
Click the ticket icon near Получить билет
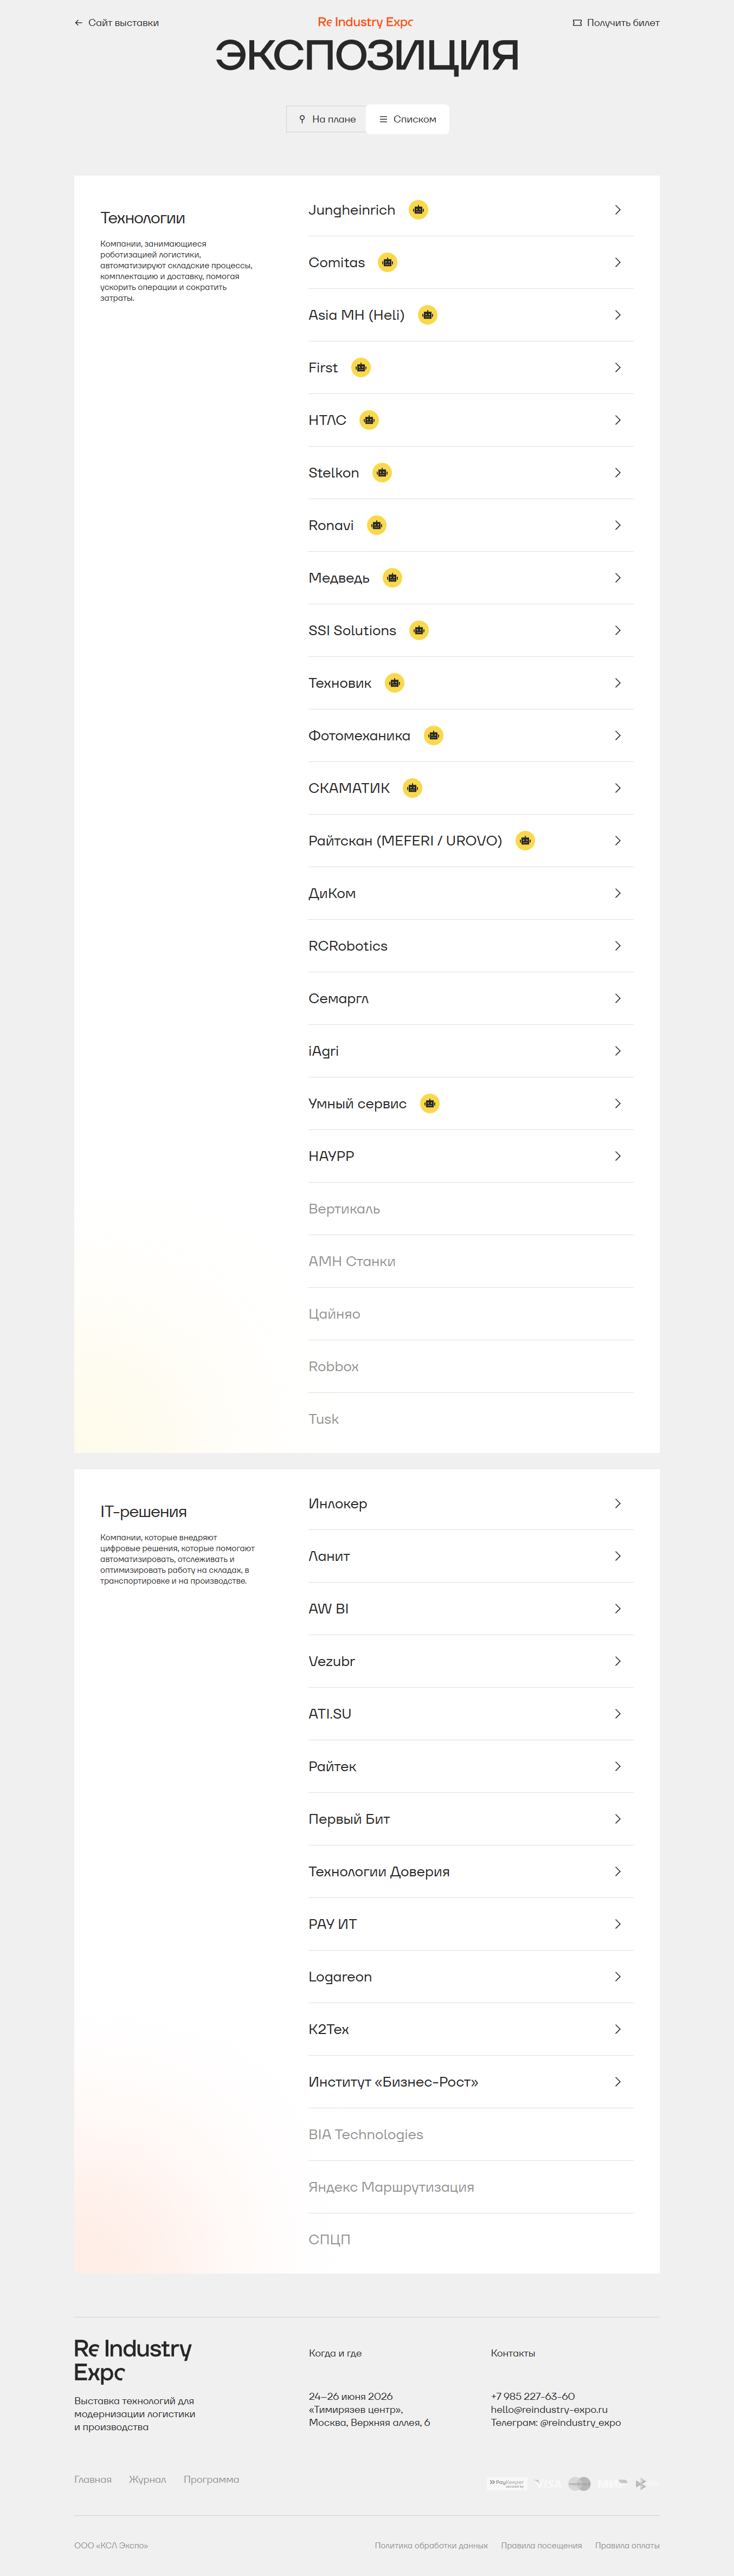577,23
